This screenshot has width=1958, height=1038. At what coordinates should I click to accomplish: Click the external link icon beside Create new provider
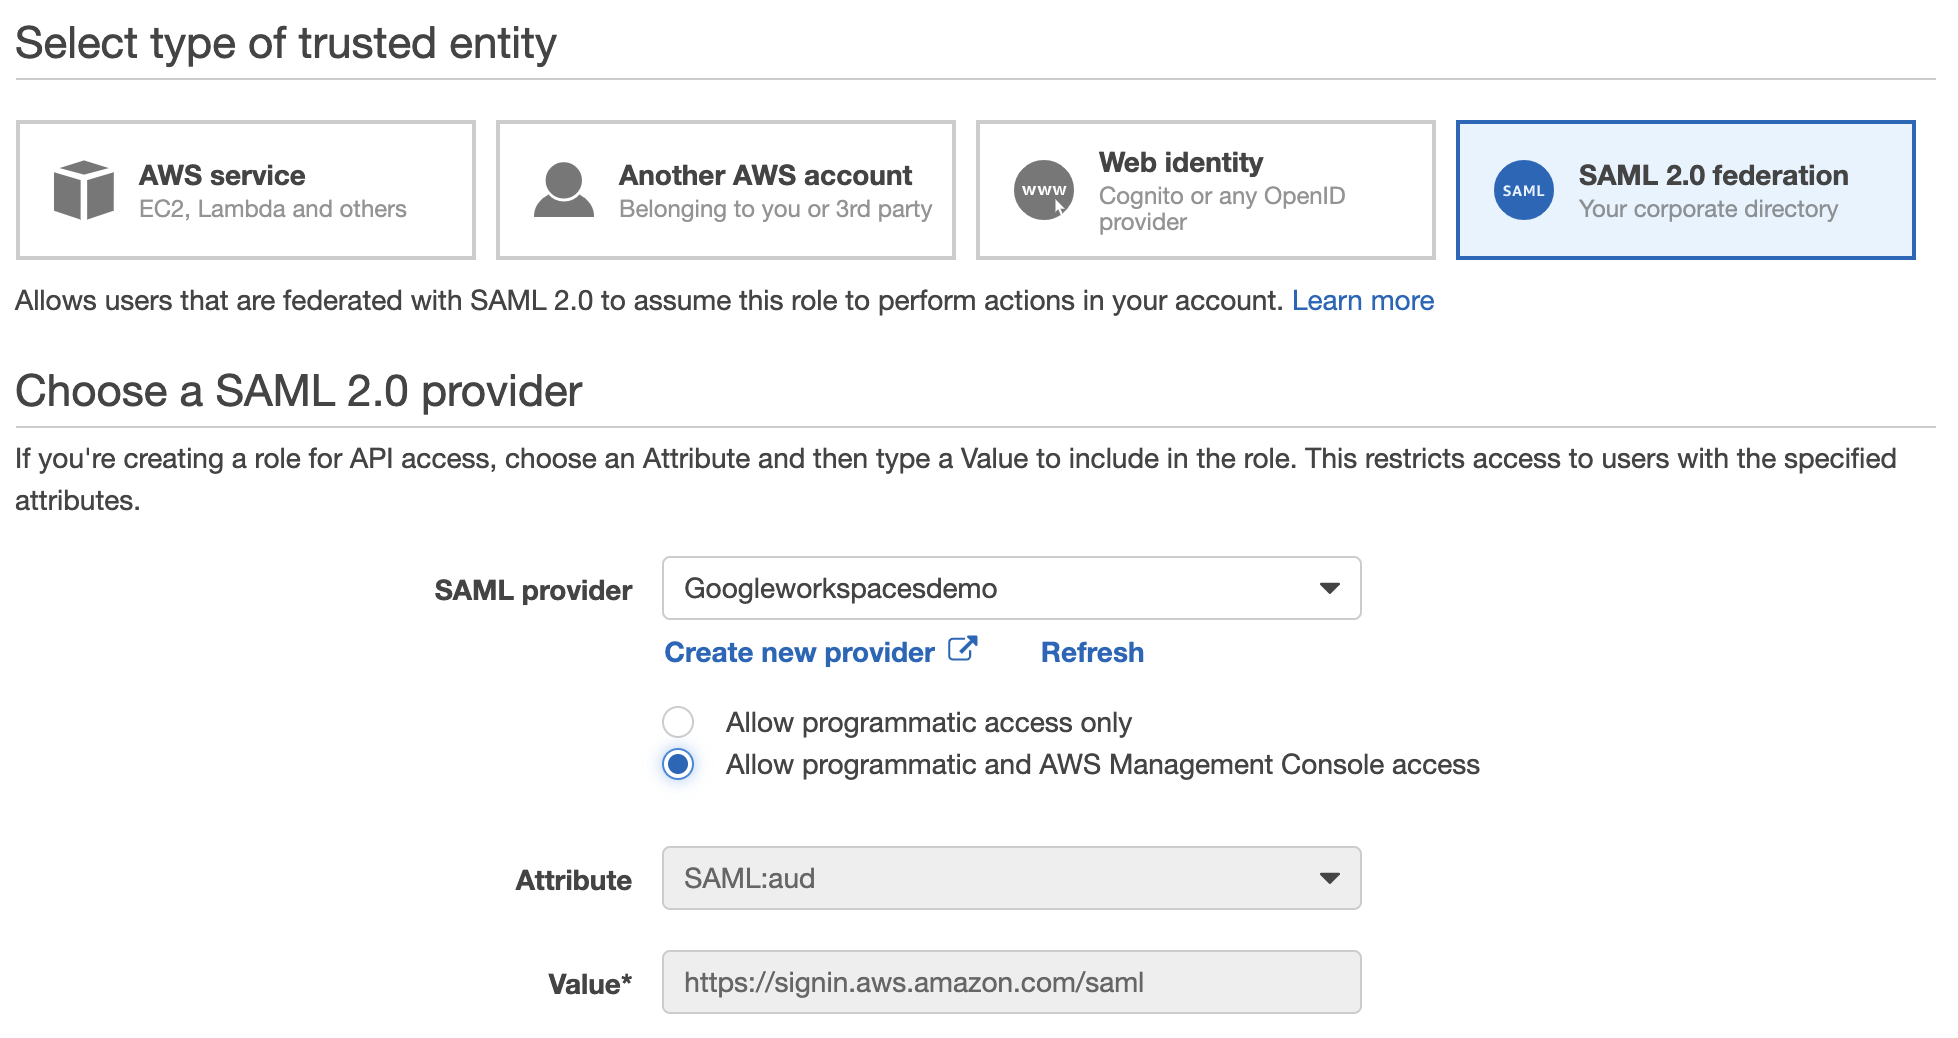point(962,650)
